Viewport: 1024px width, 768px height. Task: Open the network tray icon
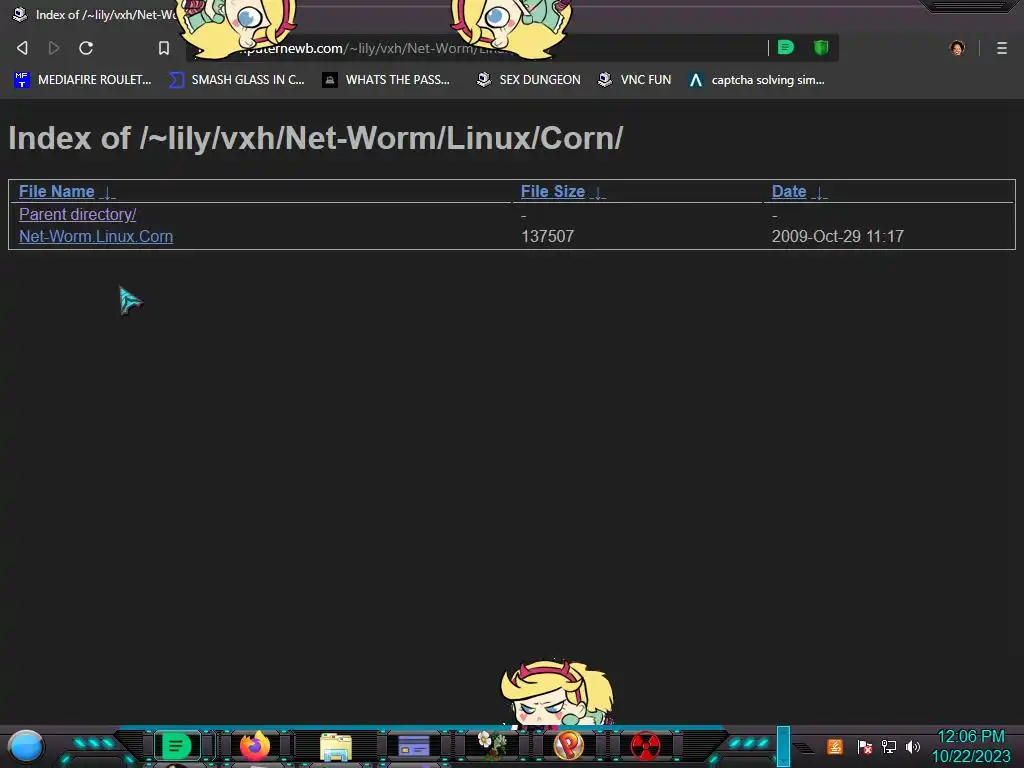coord(889,746)
